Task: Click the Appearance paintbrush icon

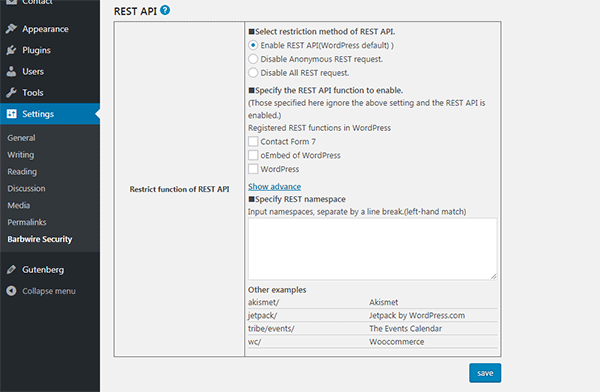Action: tap(11, 29)
